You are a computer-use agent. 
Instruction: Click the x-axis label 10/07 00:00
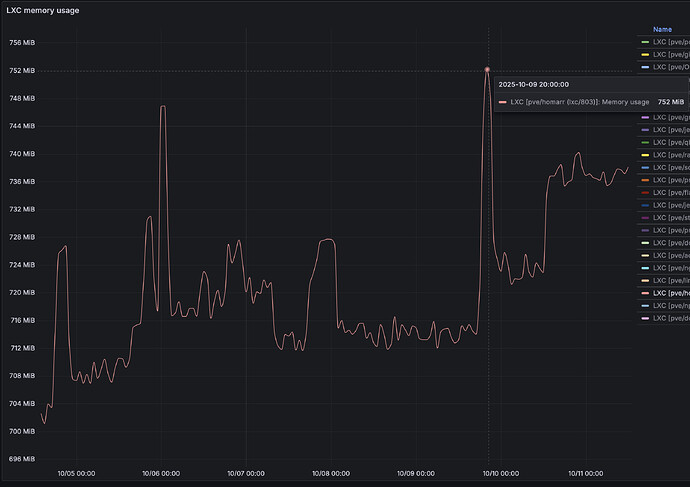(x=246, y=473)
